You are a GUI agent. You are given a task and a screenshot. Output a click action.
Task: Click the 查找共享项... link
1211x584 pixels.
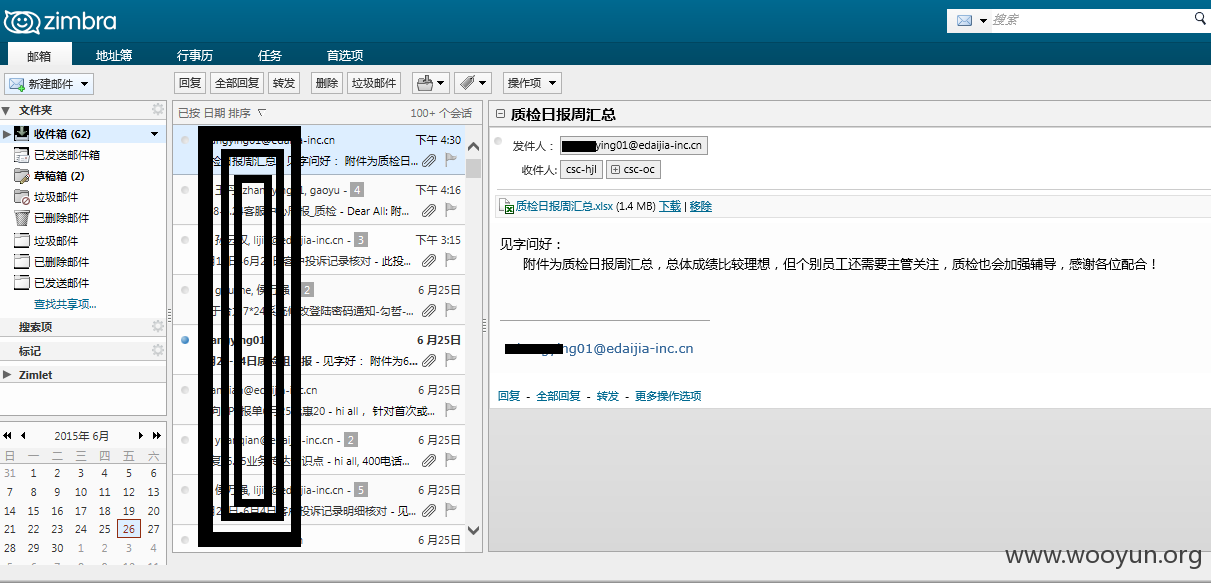click(65, 304)
